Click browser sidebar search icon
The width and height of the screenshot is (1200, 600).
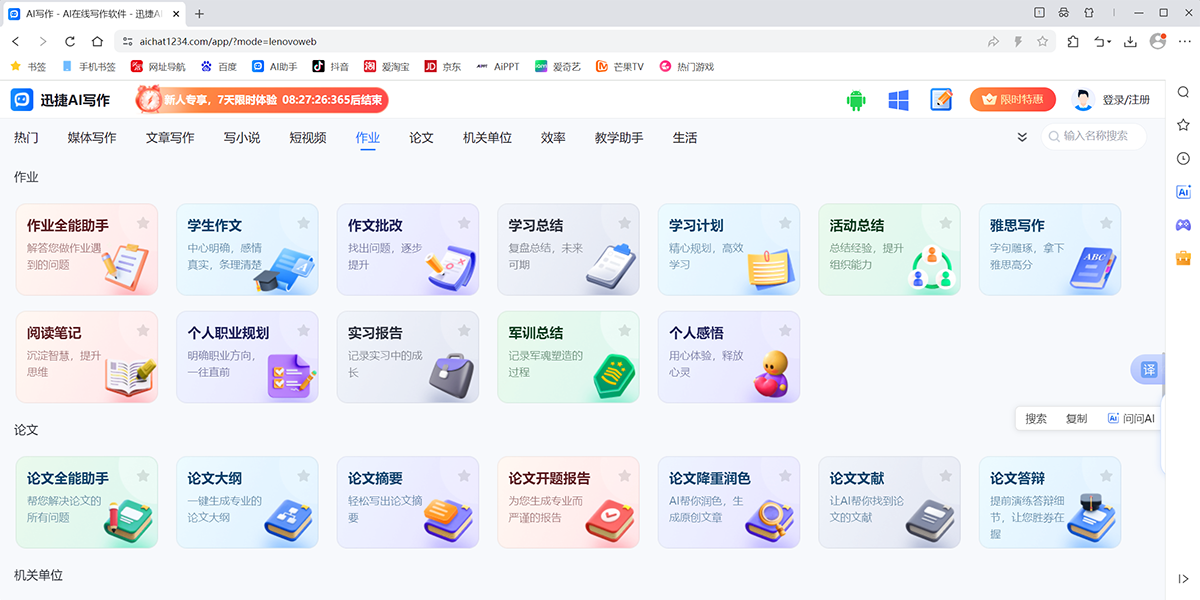click(x=1183, y=92)
